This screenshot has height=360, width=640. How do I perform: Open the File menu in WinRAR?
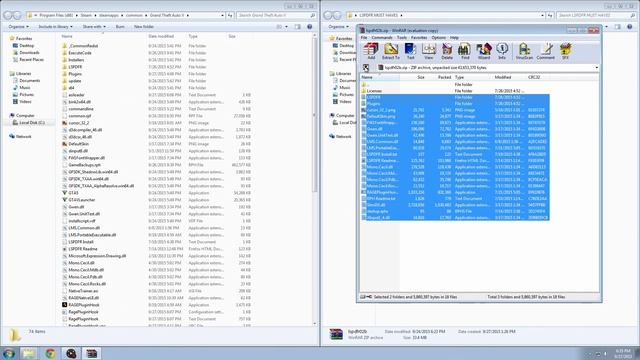(364, 38)
